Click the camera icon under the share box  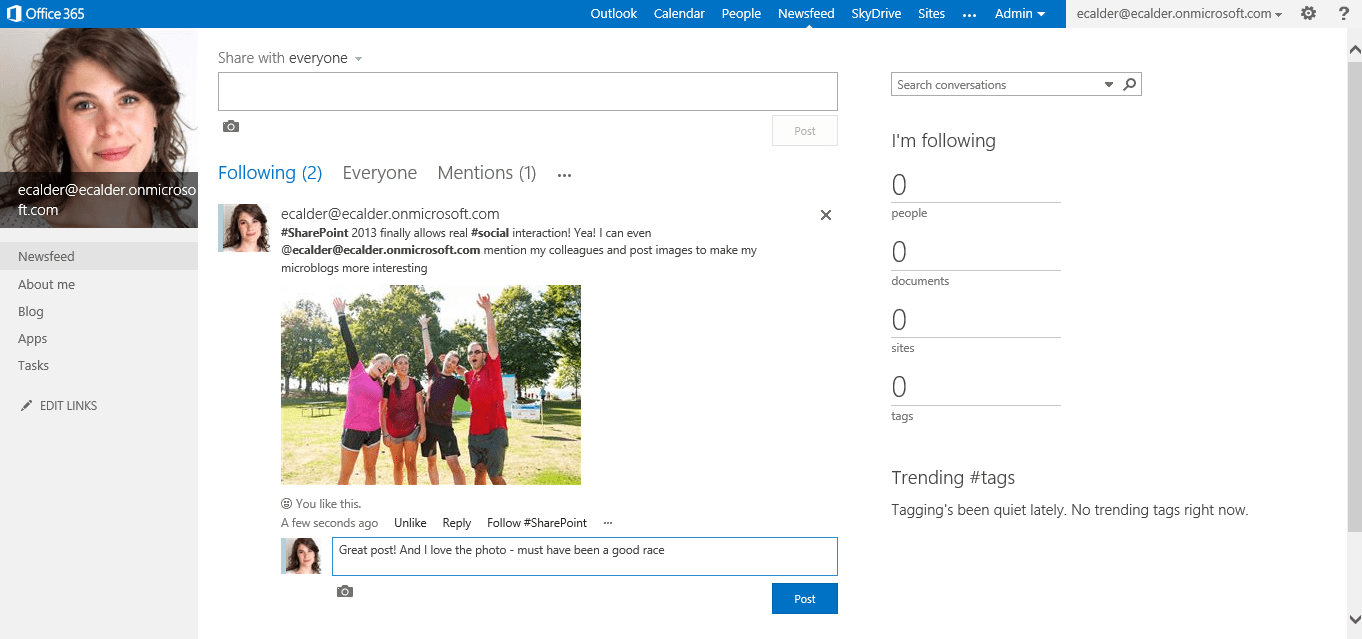pos(231,126)
